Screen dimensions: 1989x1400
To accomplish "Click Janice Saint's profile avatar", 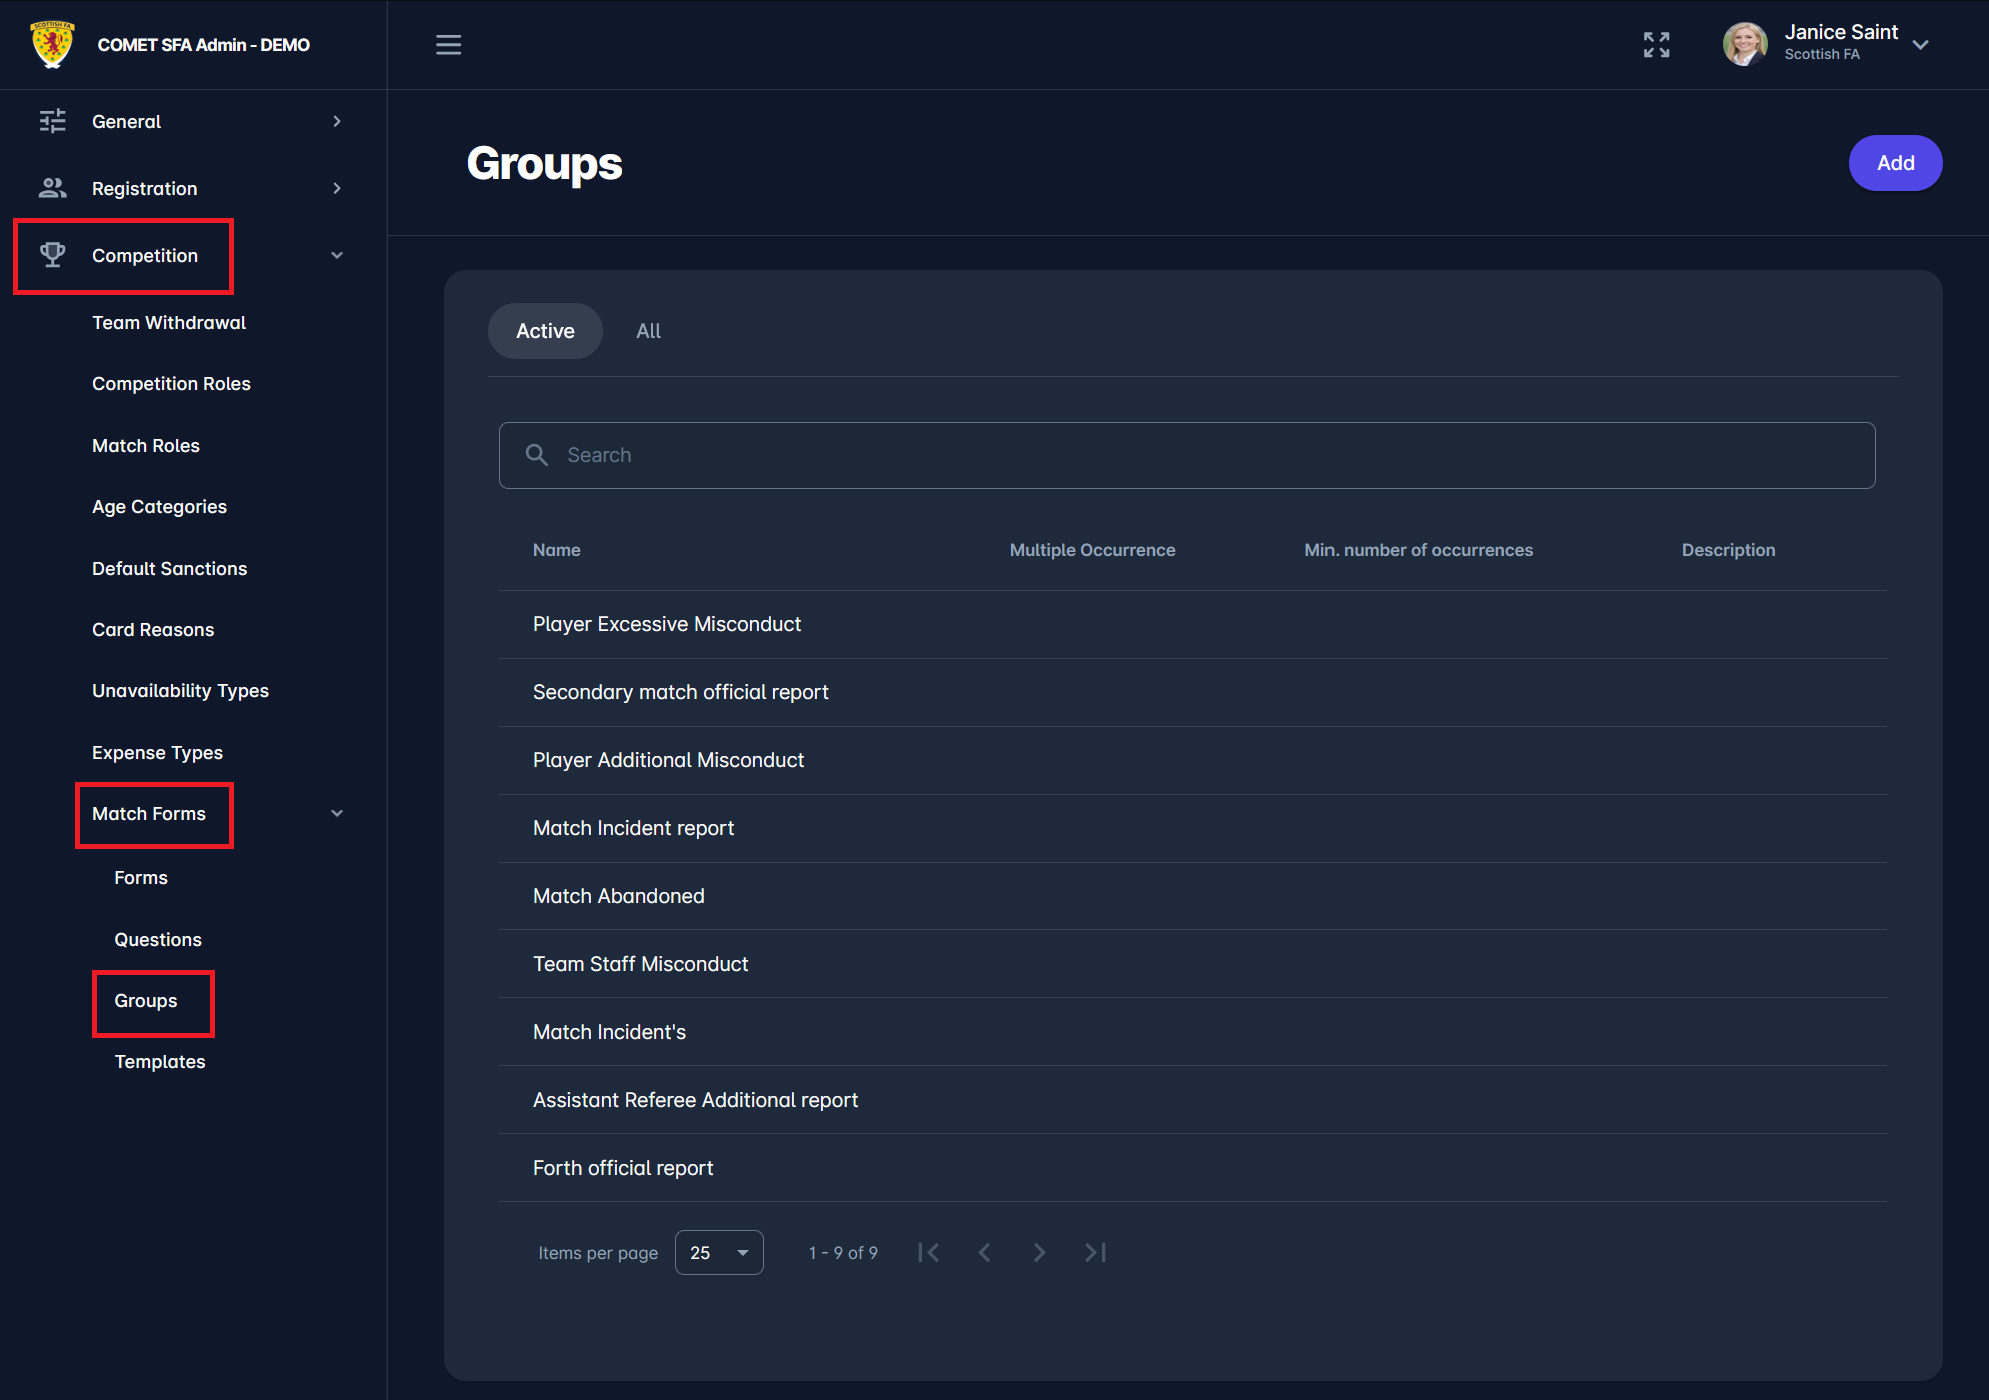I will (x=1745, y=45).
